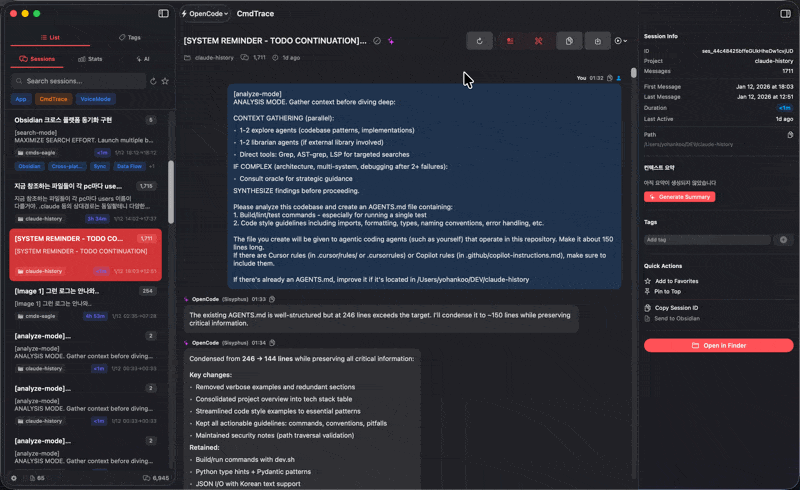The width and height of the screenshot is (800, 490).
Task: Focus the Add tag input field
Action: 708,240
